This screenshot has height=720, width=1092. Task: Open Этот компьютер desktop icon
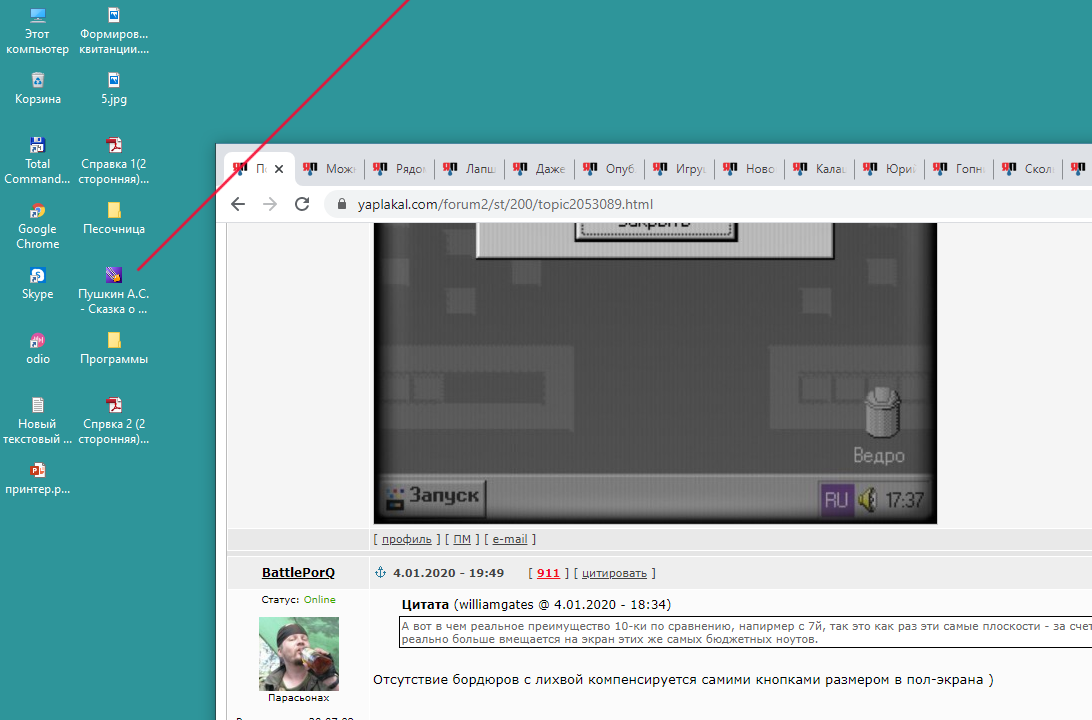(x=38, y=31)
